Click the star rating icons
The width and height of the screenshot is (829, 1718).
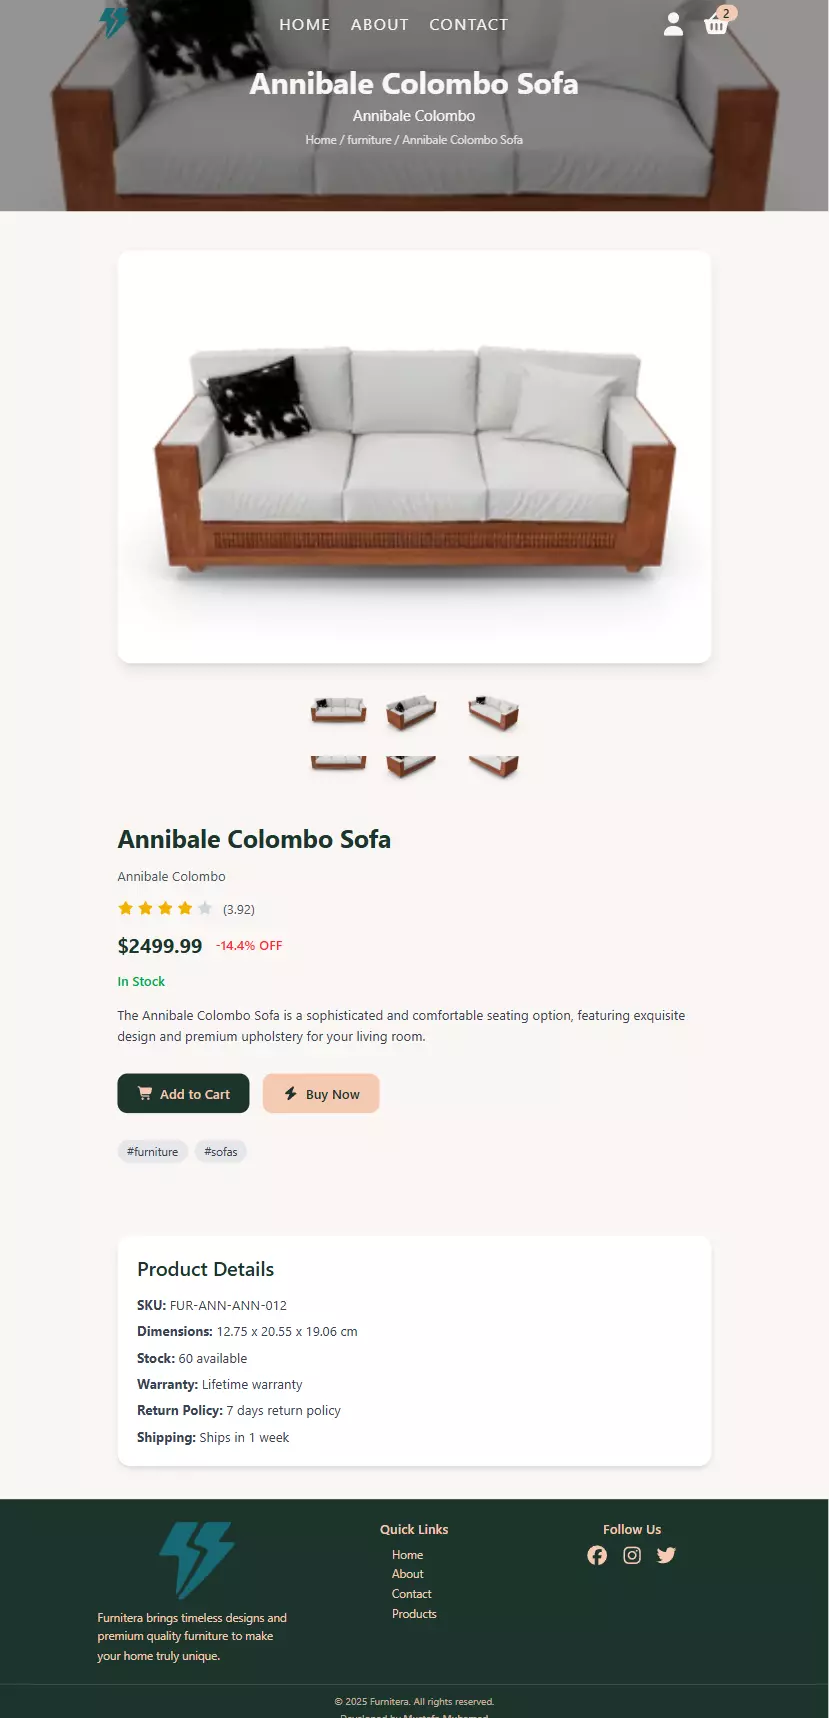pyautogui.click(x=165, y=908)
